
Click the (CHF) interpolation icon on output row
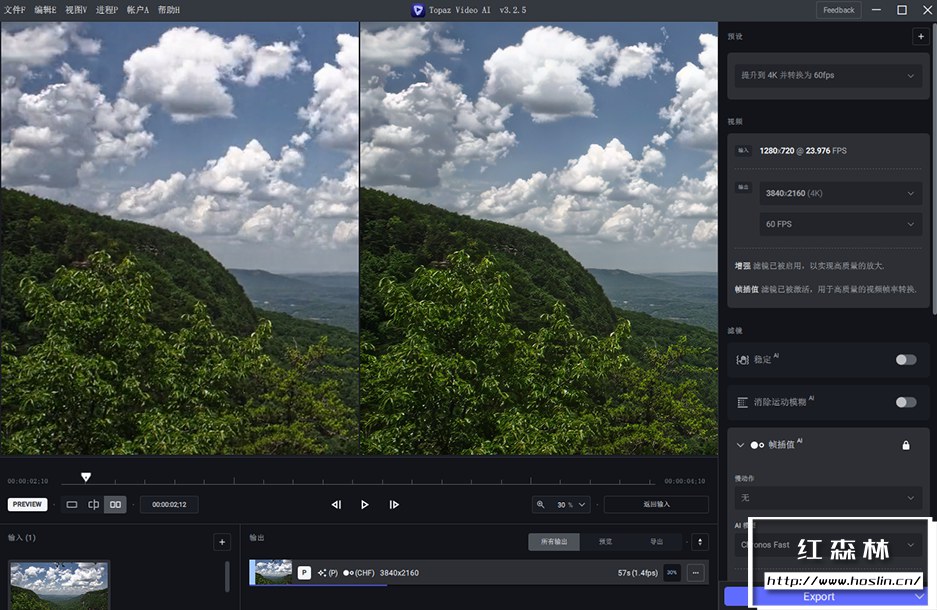(359, 573)
